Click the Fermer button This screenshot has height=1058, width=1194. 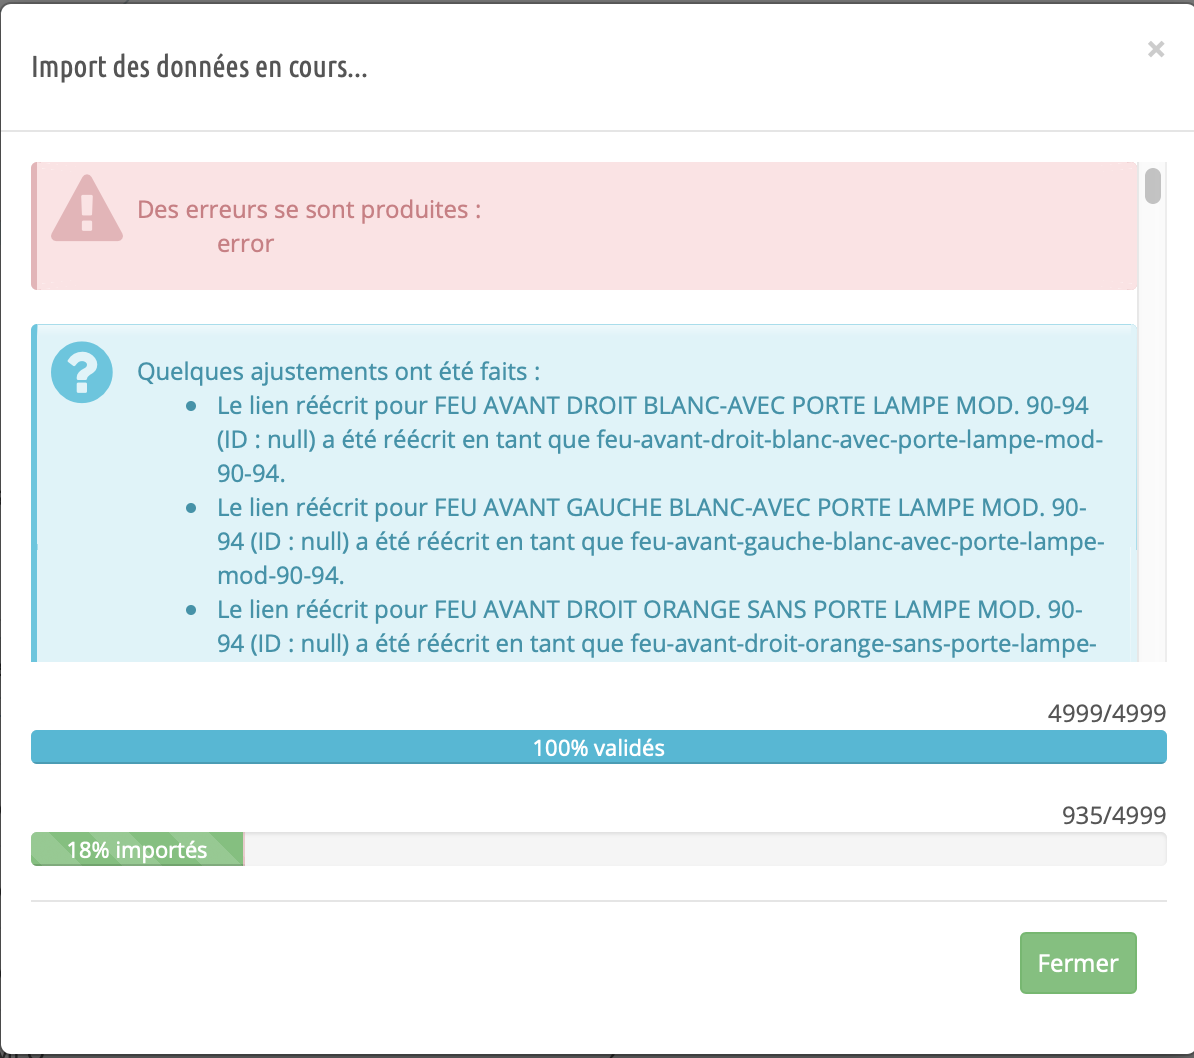click(x=1077, y=963)
